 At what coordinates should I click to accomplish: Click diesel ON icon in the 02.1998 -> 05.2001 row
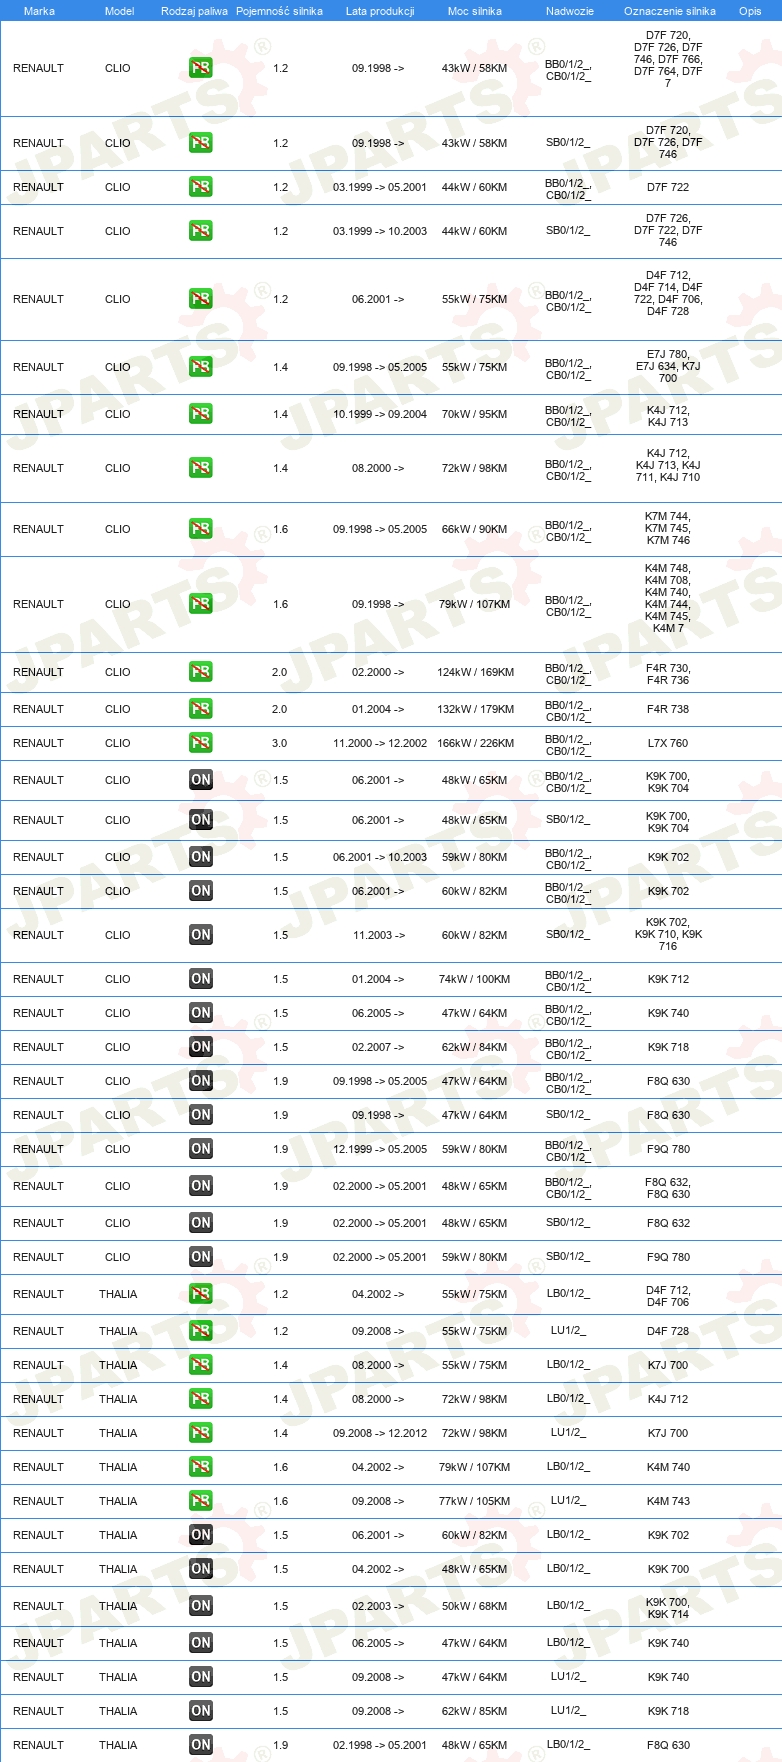201,1745
